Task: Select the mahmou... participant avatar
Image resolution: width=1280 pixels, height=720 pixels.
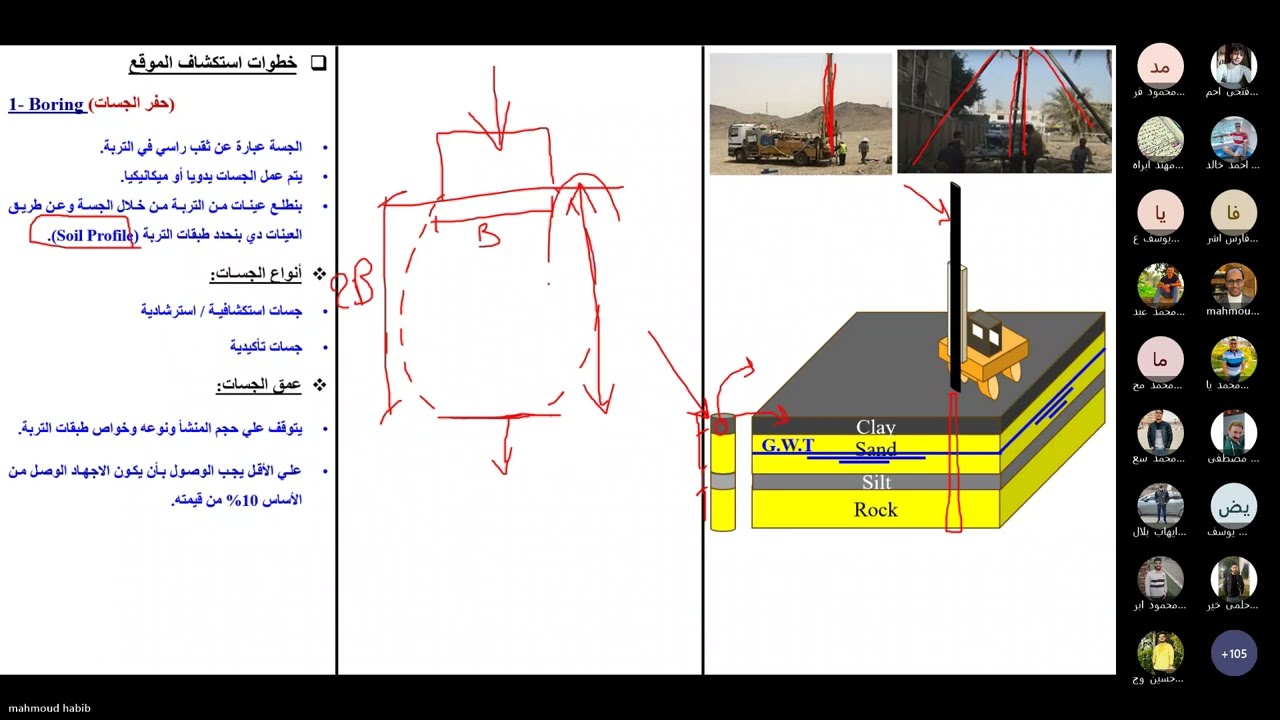Action: click(x=1234, y=286)
